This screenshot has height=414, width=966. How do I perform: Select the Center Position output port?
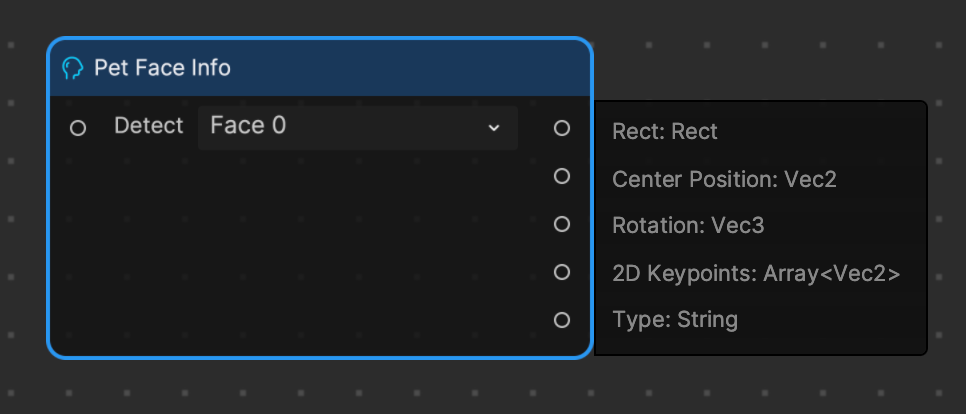(561, 176)
